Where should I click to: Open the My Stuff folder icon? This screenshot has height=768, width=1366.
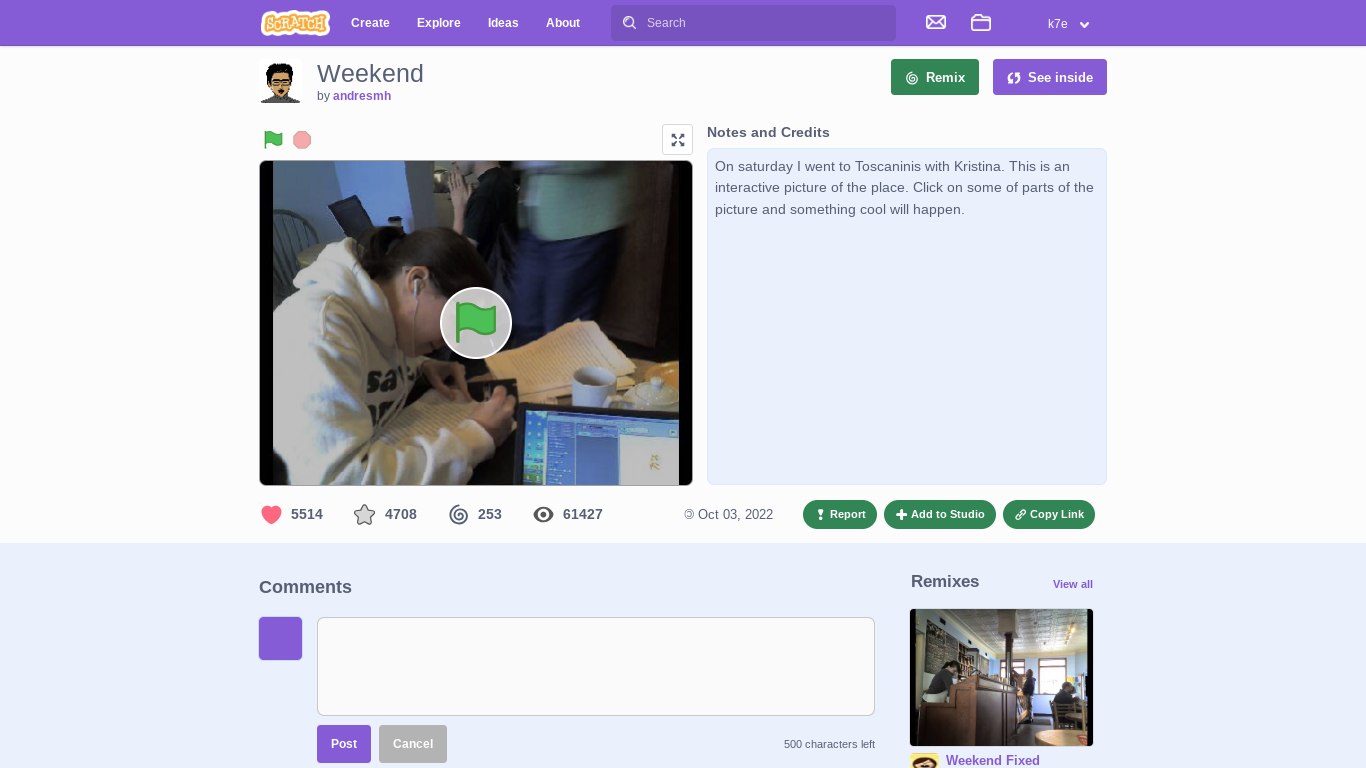981,22
